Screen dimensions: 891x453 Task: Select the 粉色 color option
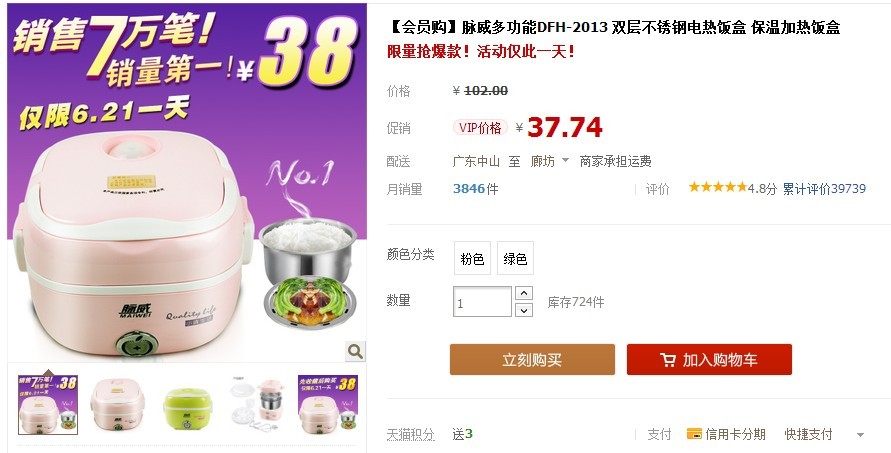click(472, 259)
